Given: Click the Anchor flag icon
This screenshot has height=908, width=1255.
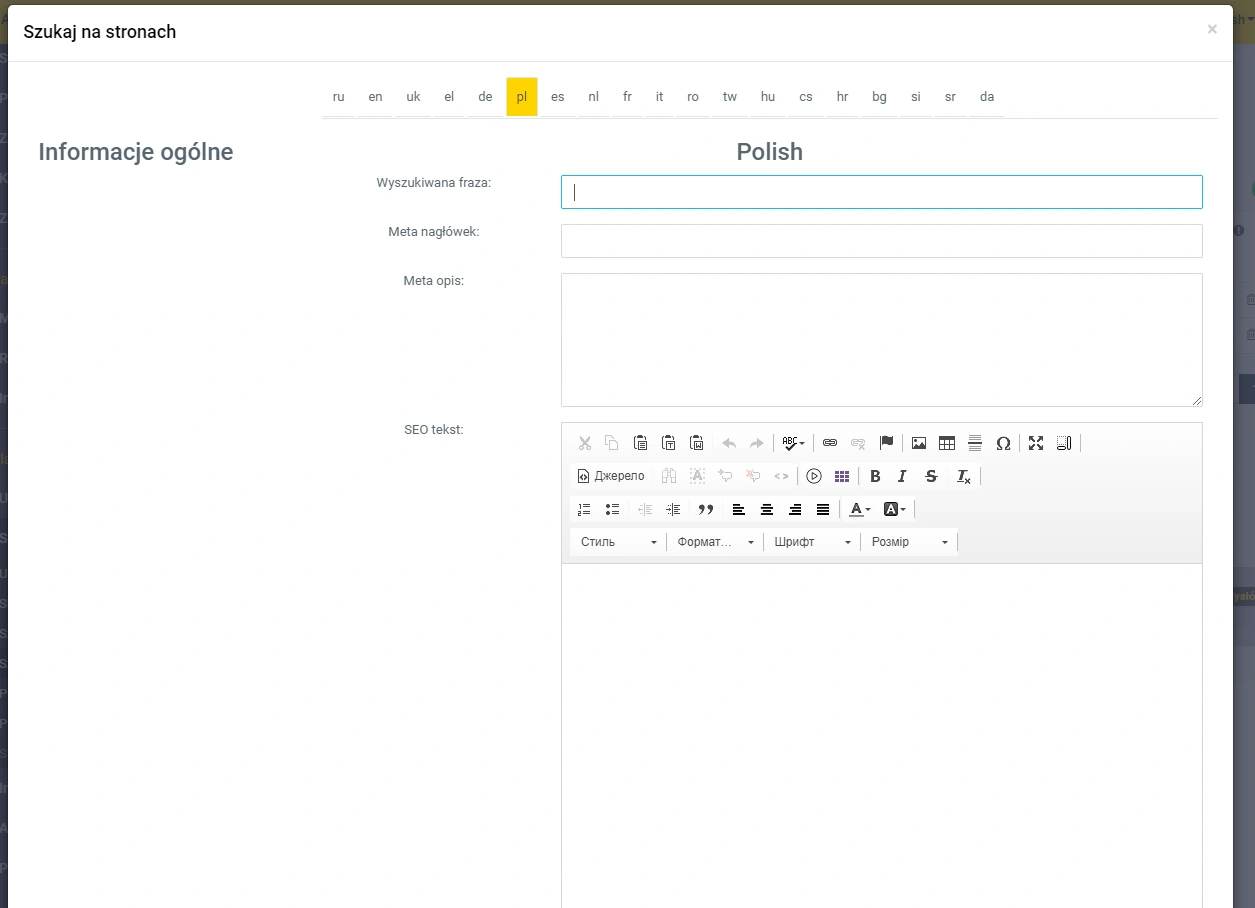Looking at the screenshot, I should pyautogui.click(x=886, y=443).
